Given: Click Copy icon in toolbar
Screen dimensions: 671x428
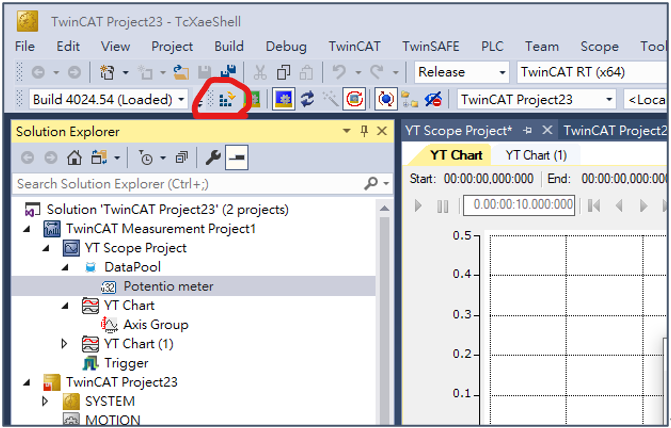Looking at the screenshot, I should [x=283, y=72].
